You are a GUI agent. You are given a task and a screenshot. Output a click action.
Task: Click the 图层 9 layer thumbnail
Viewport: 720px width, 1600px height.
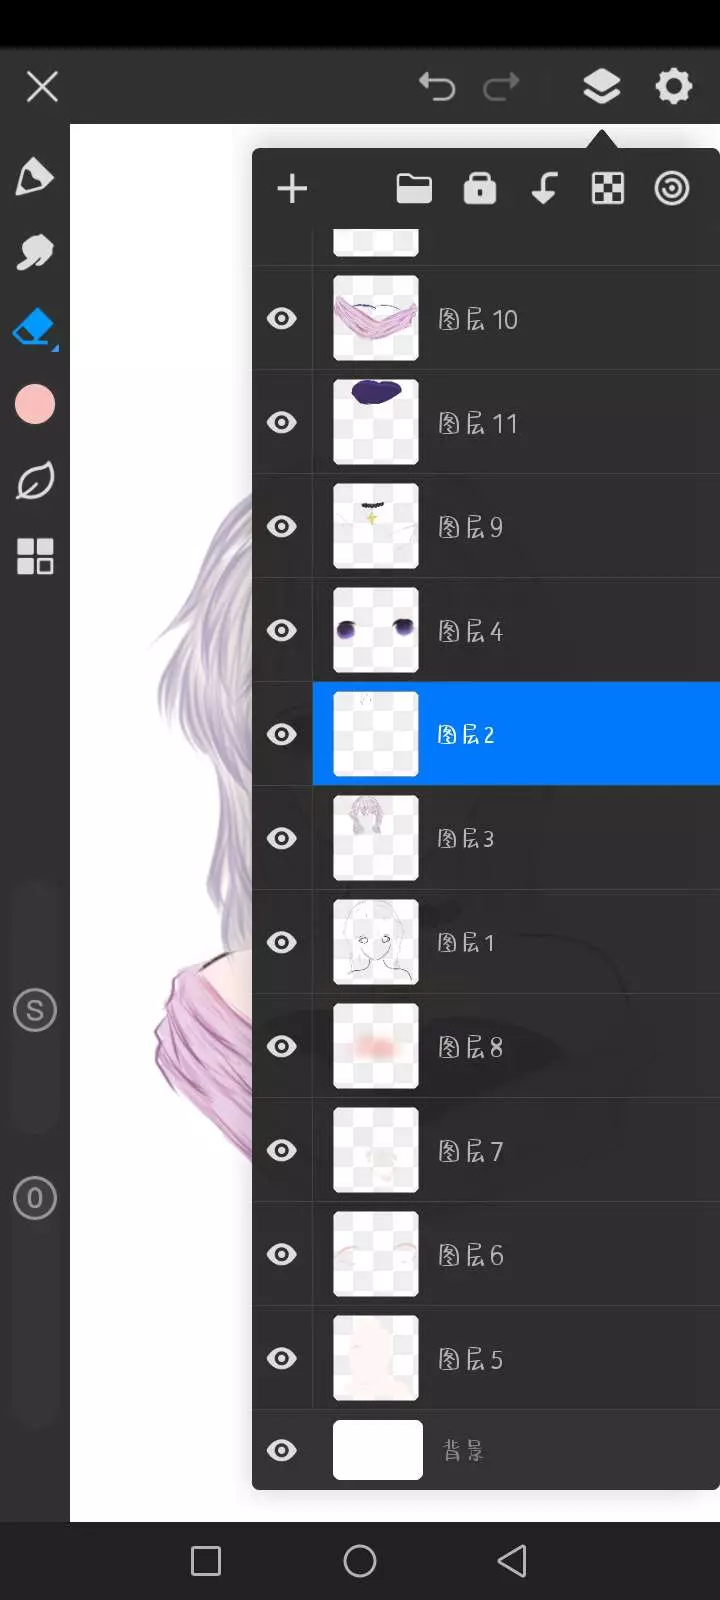[x=376, y=527]
